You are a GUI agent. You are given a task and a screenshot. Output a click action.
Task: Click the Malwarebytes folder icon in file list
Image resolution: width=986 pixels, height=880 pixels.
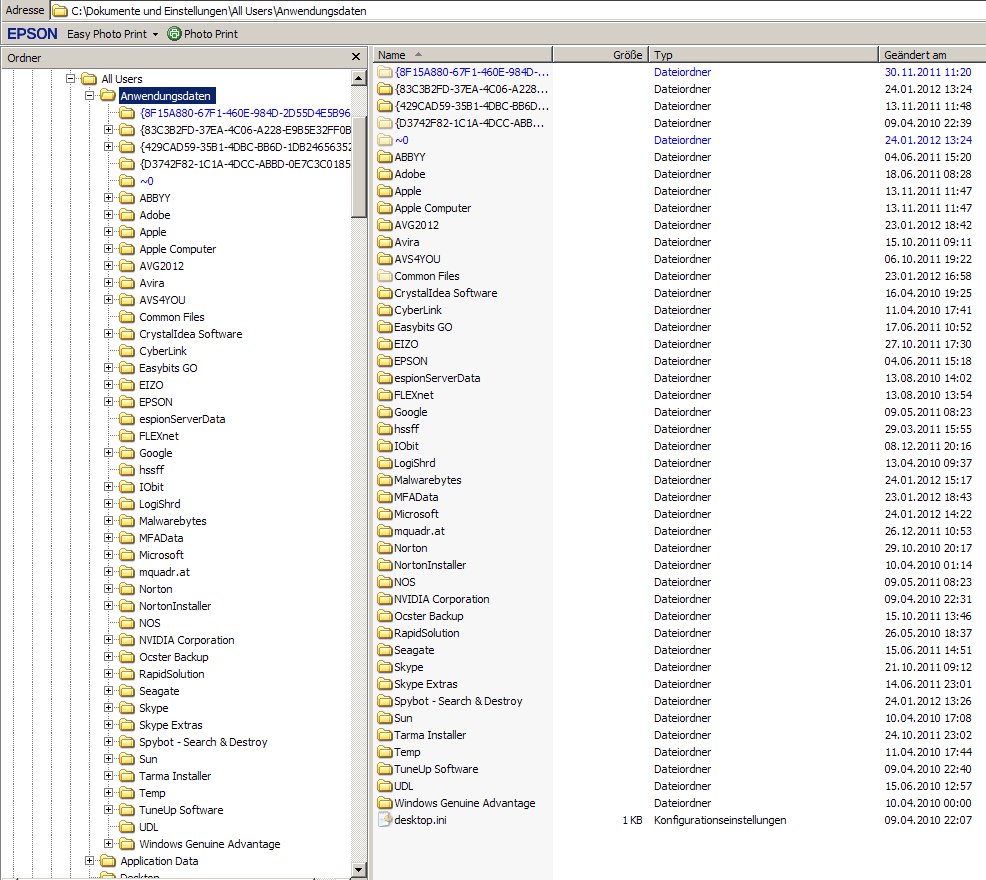(386, 480)
